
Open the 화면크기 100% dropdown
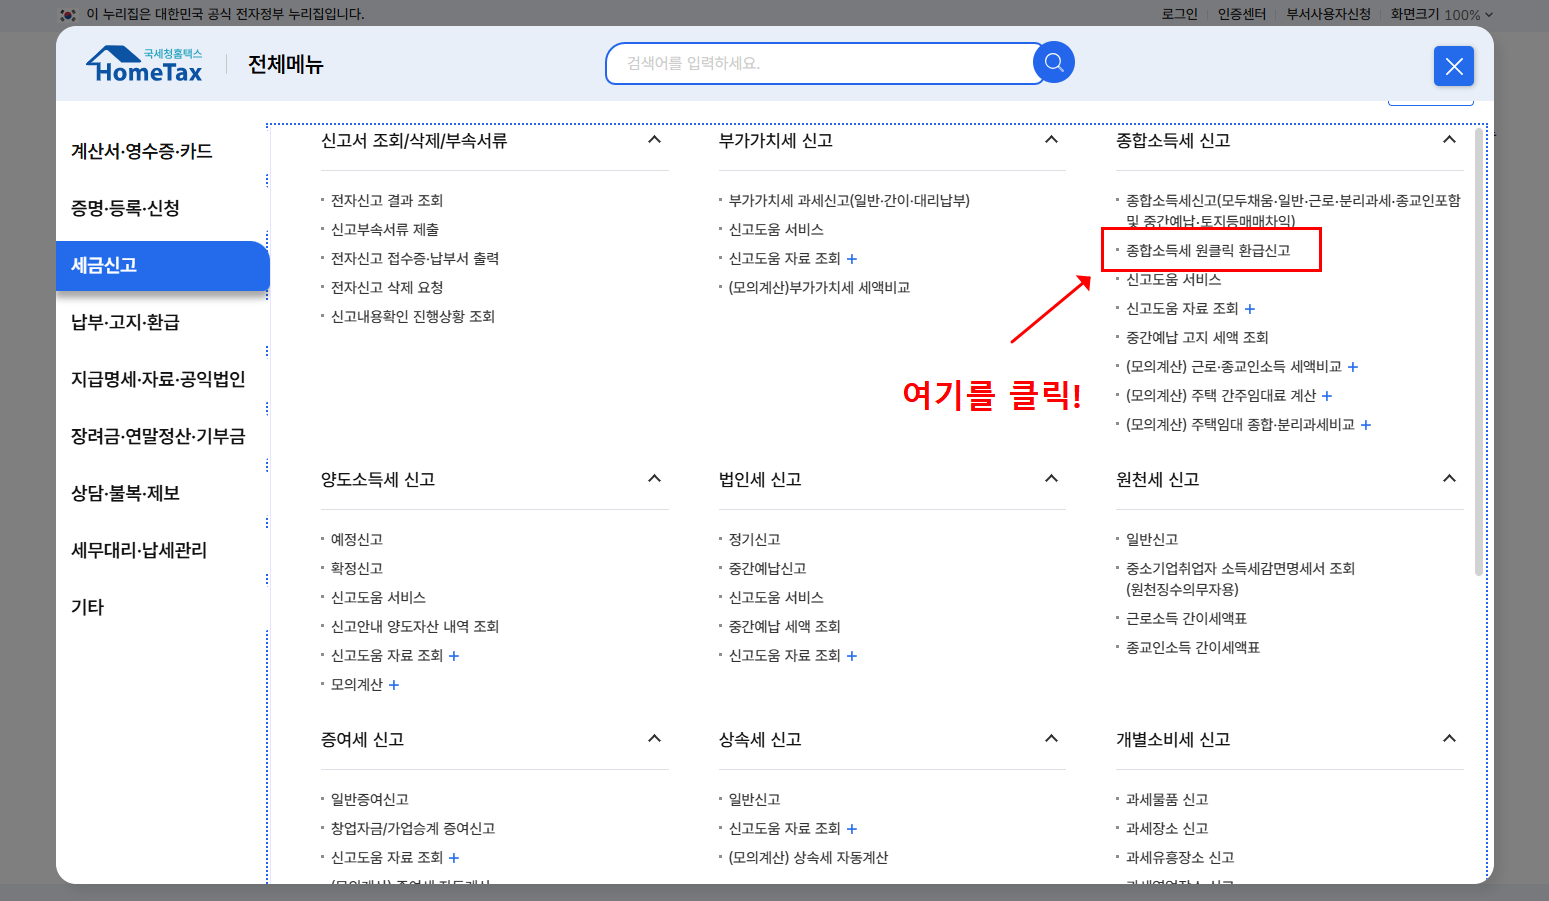coord(1437,15)
